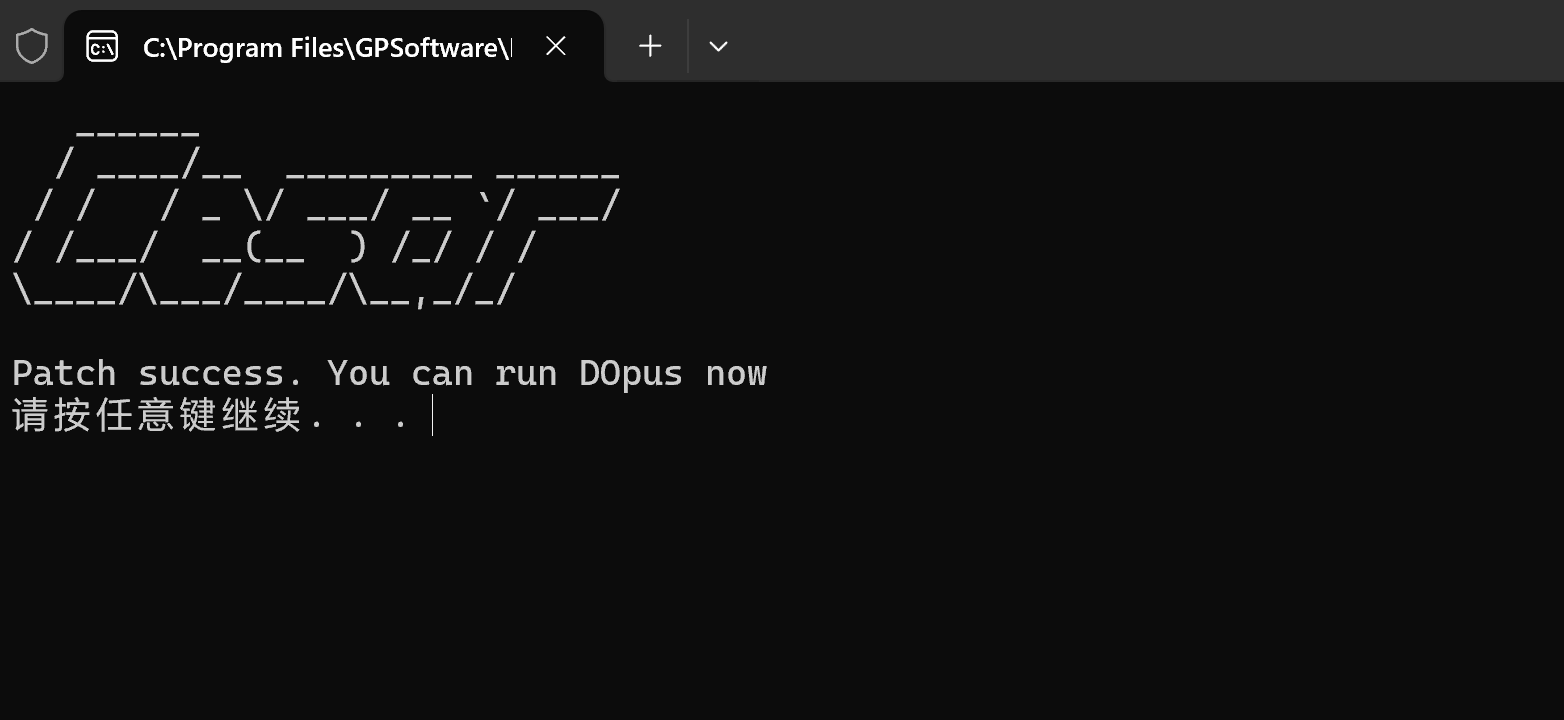Click the word "DOpus" in the message
The height and width of the screenshot is (720, 1564).
click(631, 373)
